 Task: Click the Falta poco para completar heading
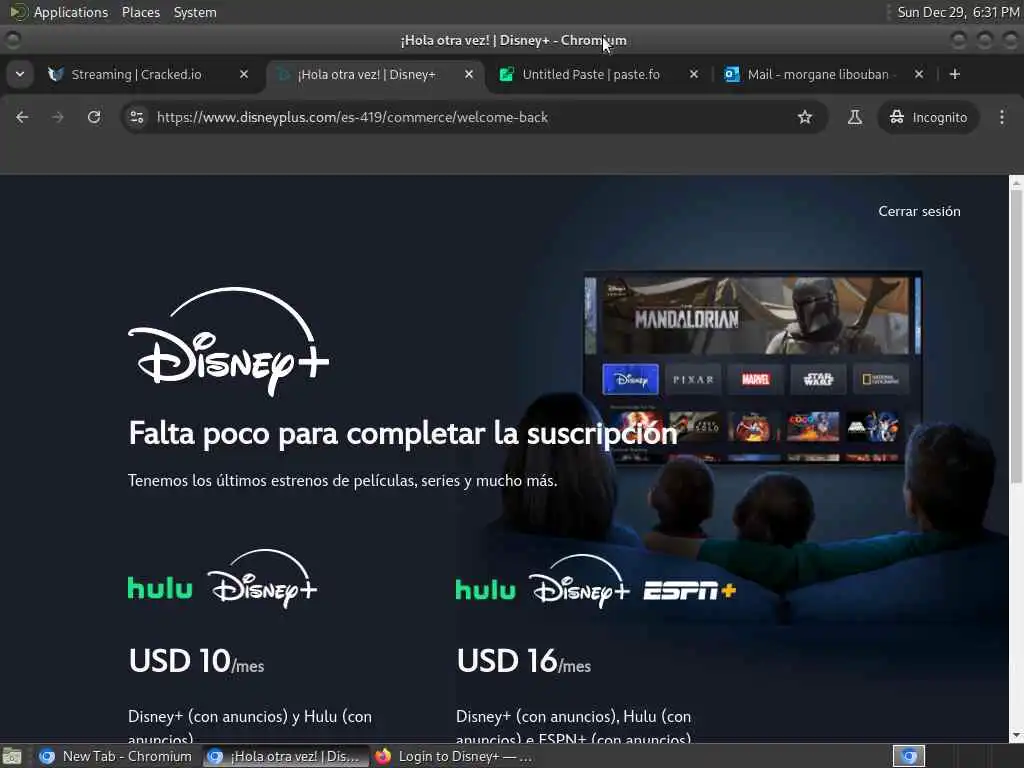point(402,434)
